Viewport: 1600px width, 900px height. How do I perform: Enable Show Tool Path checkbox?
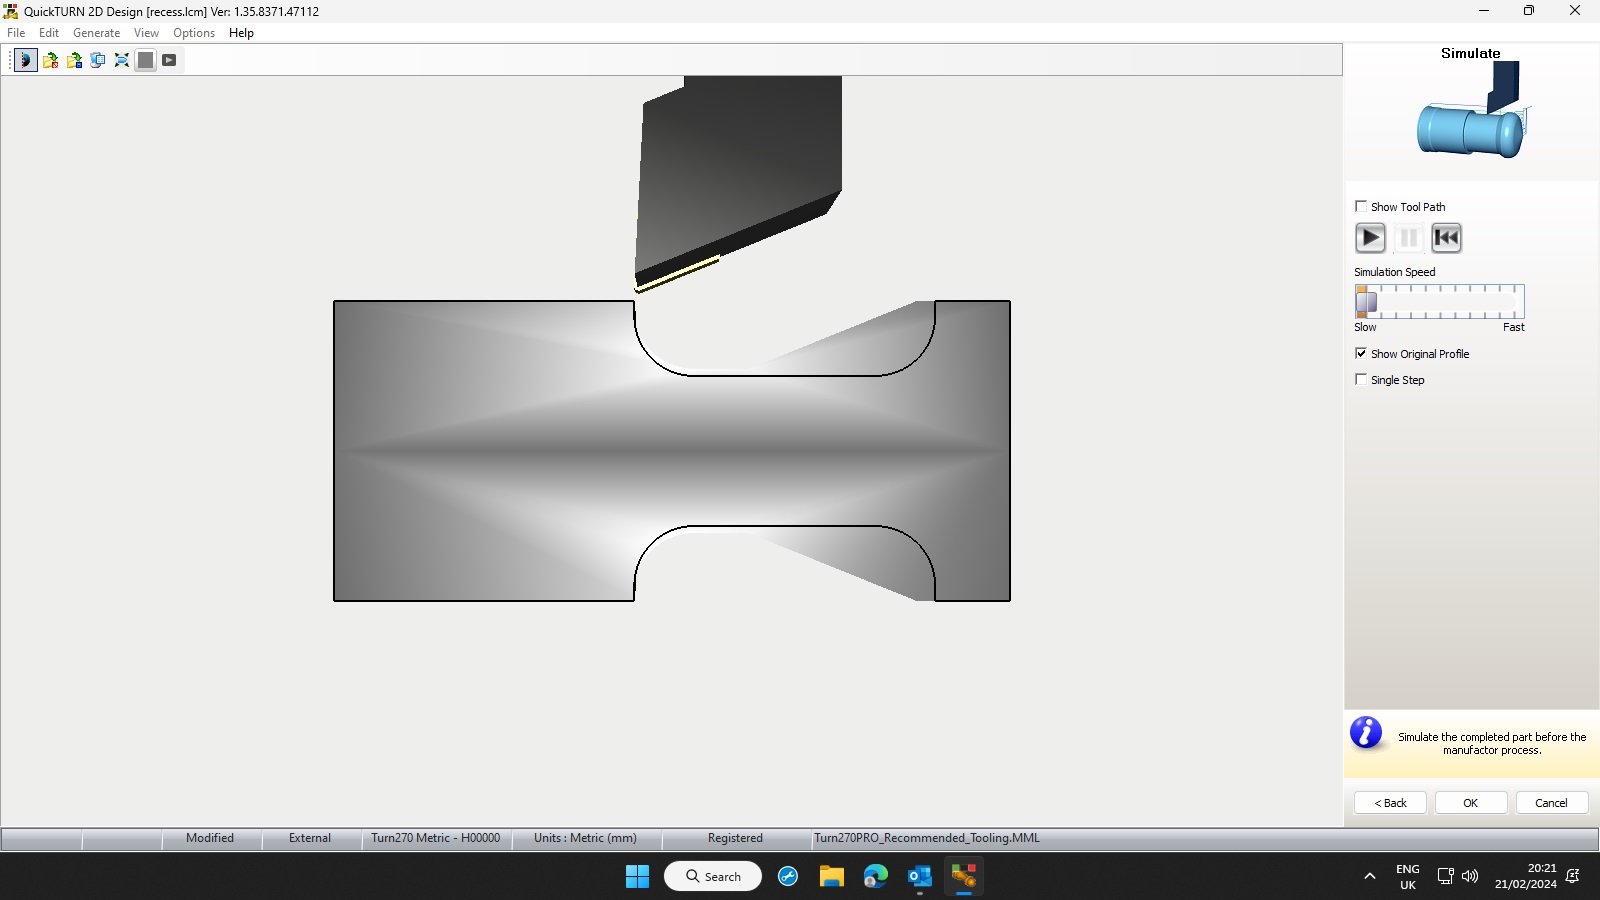click(1361, 207)
